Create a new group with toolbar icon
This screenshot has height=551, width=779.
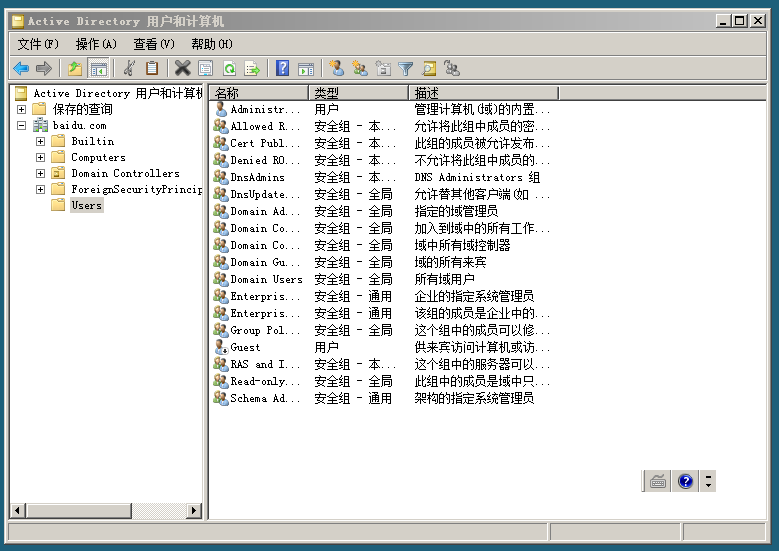360,68
